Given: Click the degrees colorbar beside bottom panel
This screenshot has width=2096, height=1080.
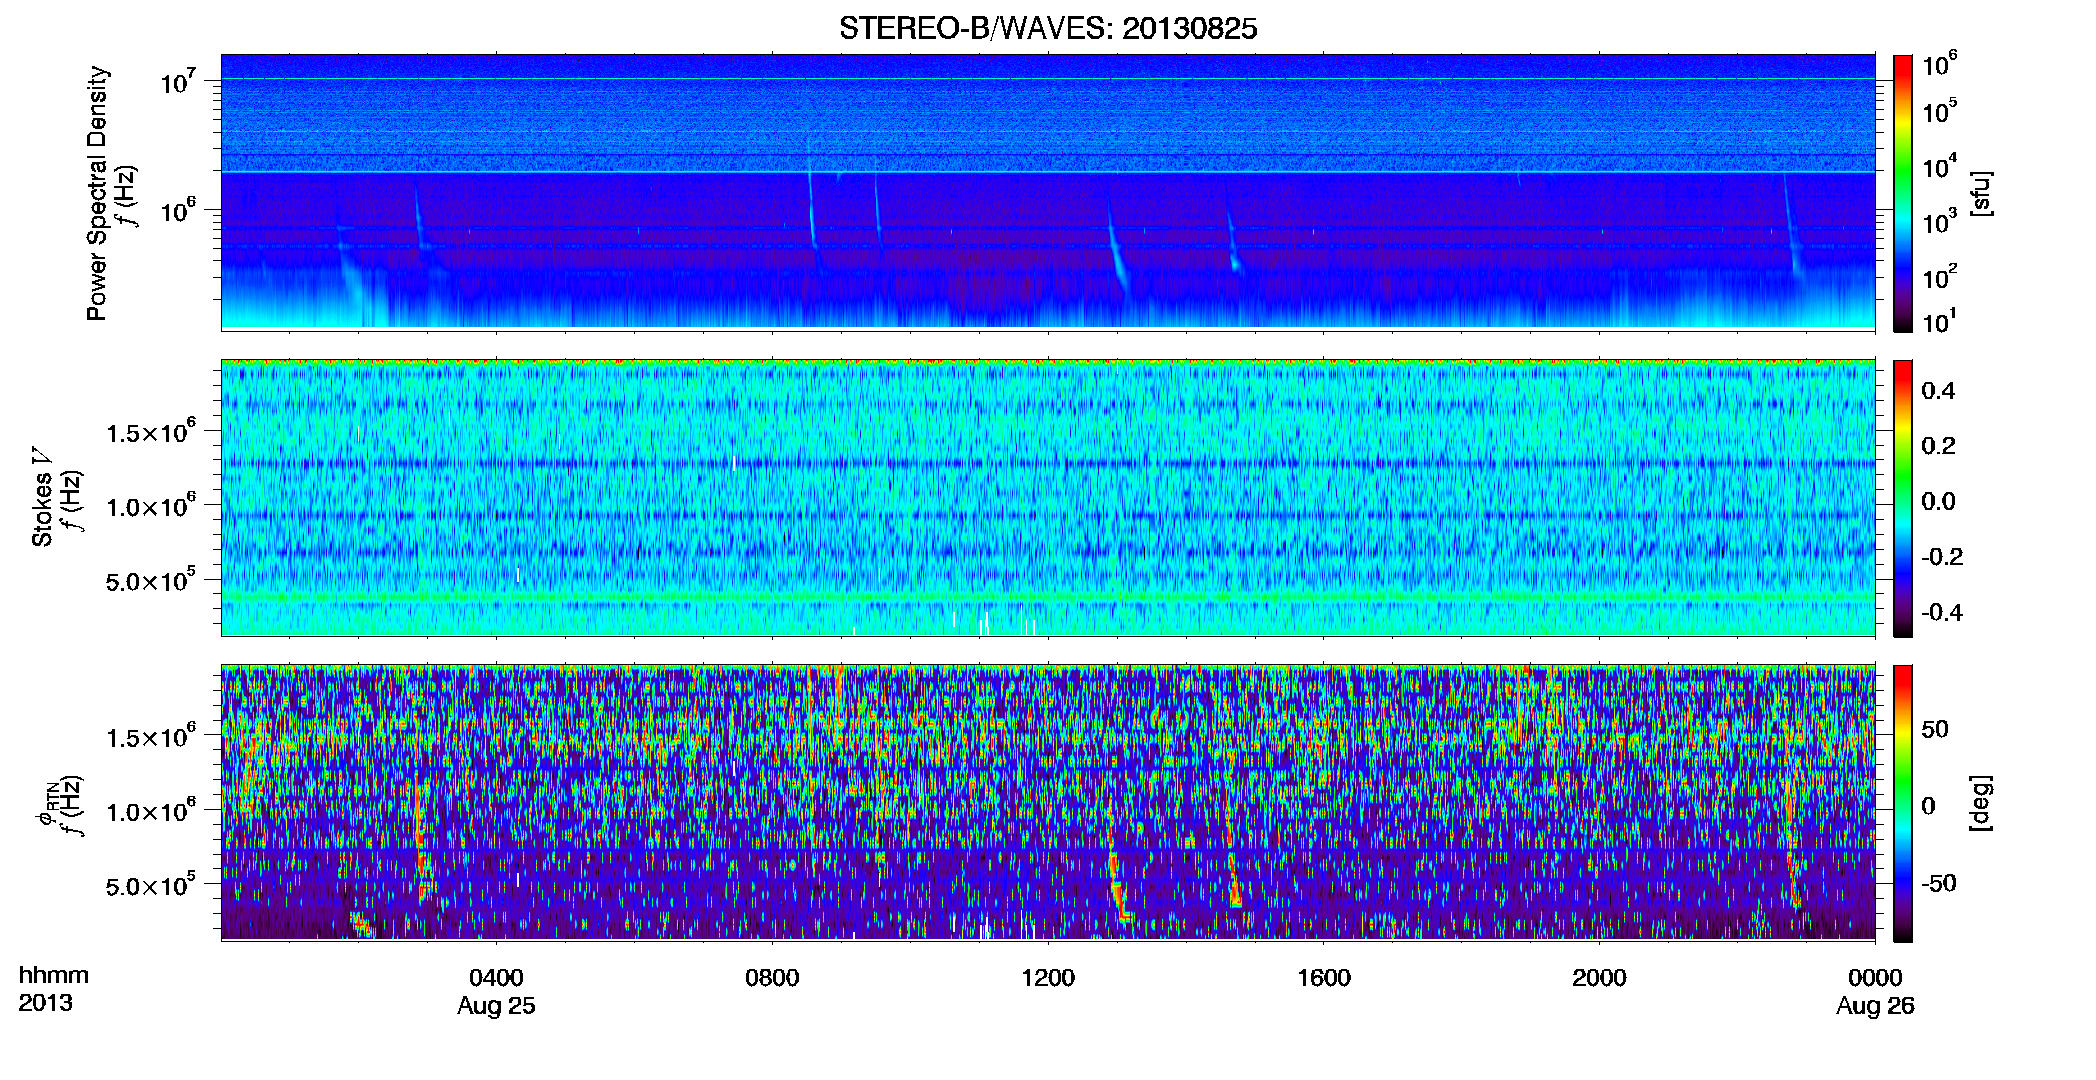Looking at the screenshot, I should click(x=1902, y=803).
